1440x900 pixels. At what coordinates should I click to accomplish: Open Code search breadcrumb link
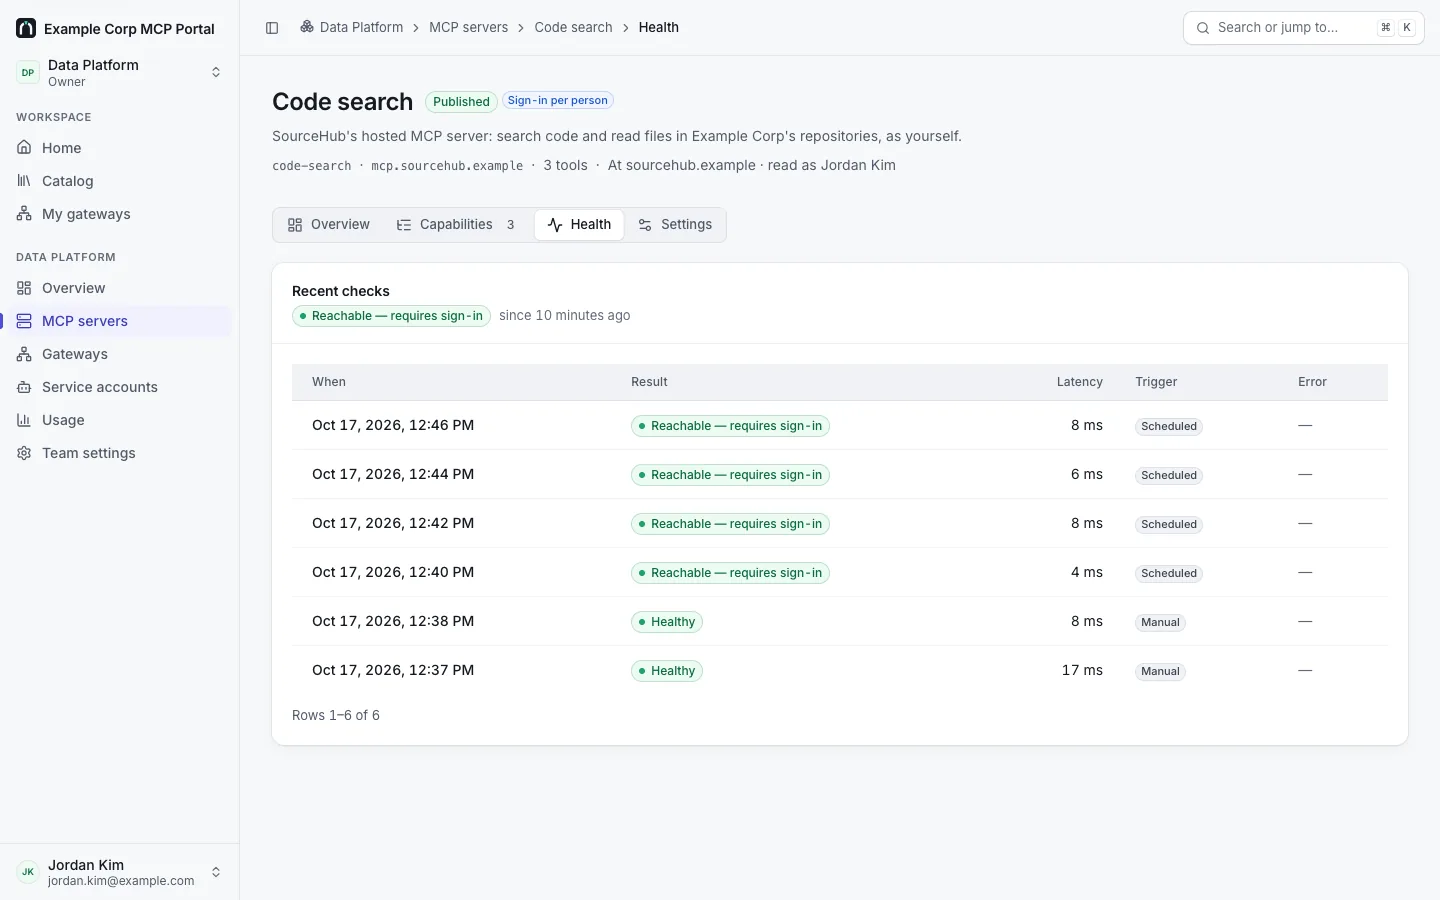(x=573, y=28)
